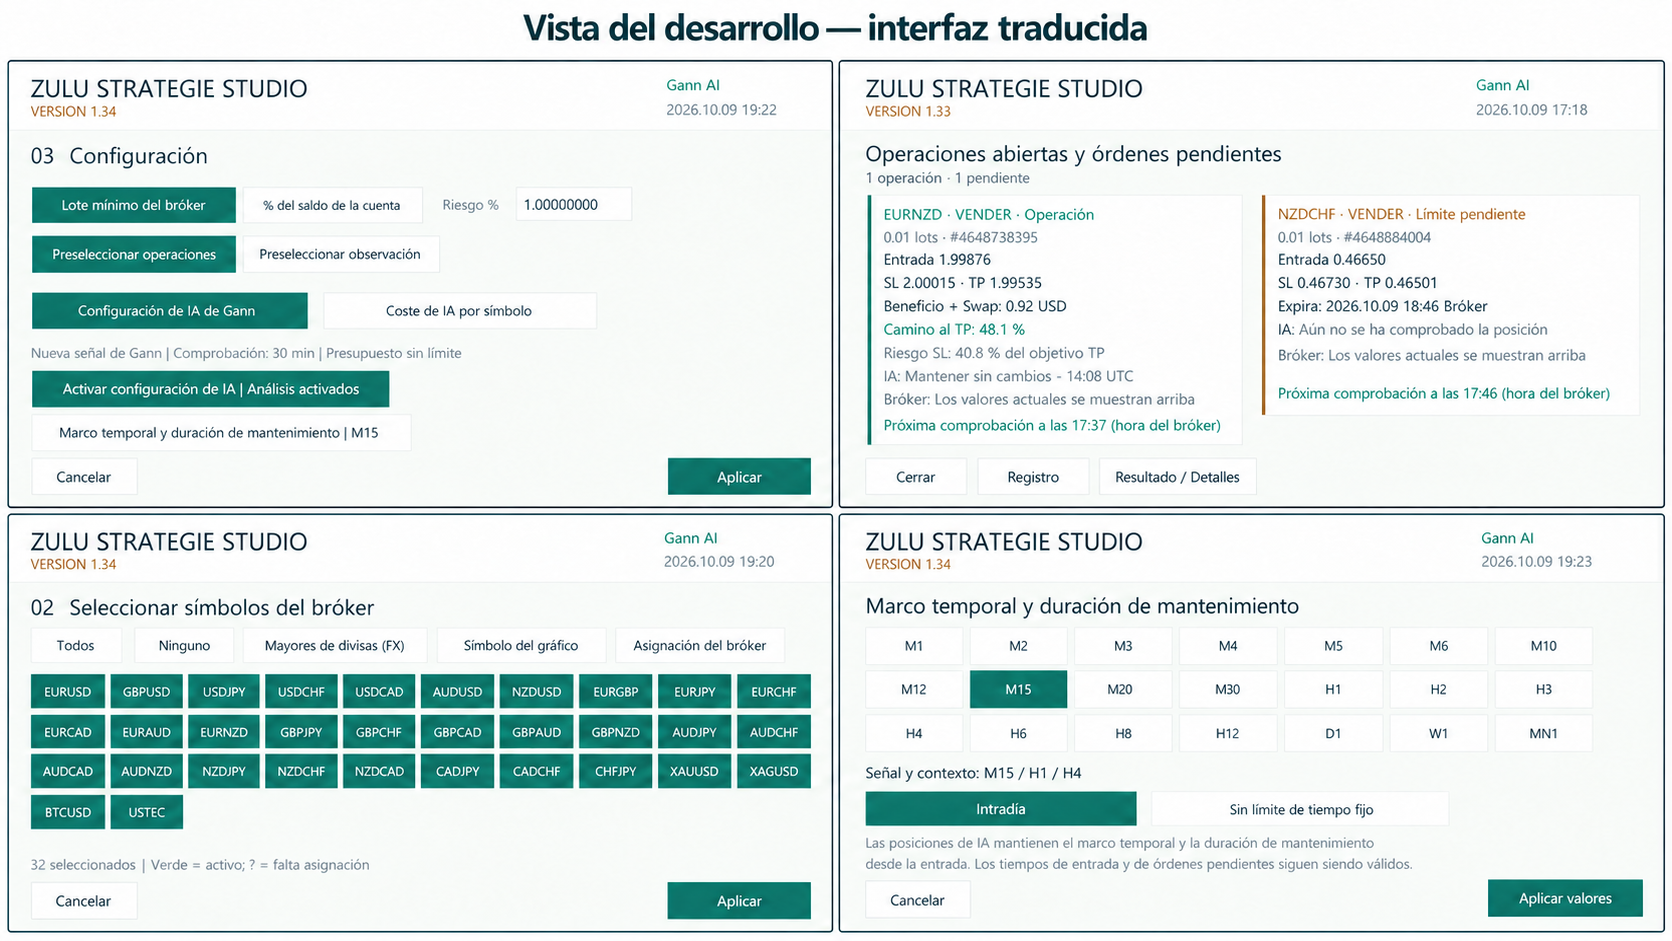
Task: Click Cerrar in the open operations panel
Action: click(x=915, y=477)
